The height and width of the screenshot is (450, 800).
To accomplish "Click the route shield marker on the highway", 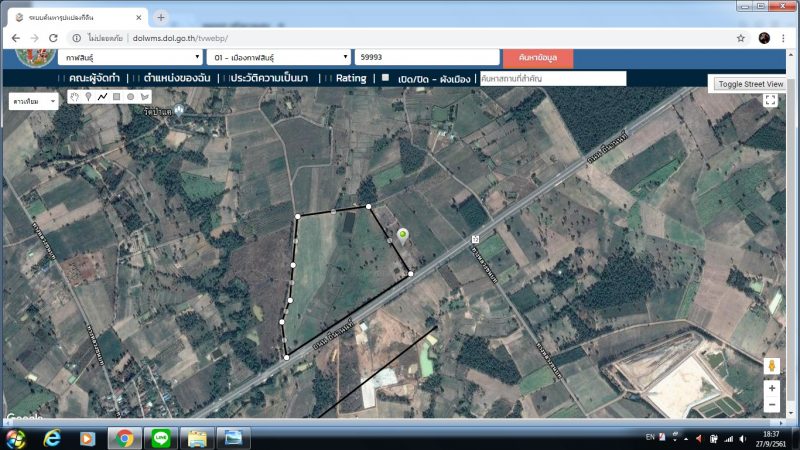I will coord(476,239).
